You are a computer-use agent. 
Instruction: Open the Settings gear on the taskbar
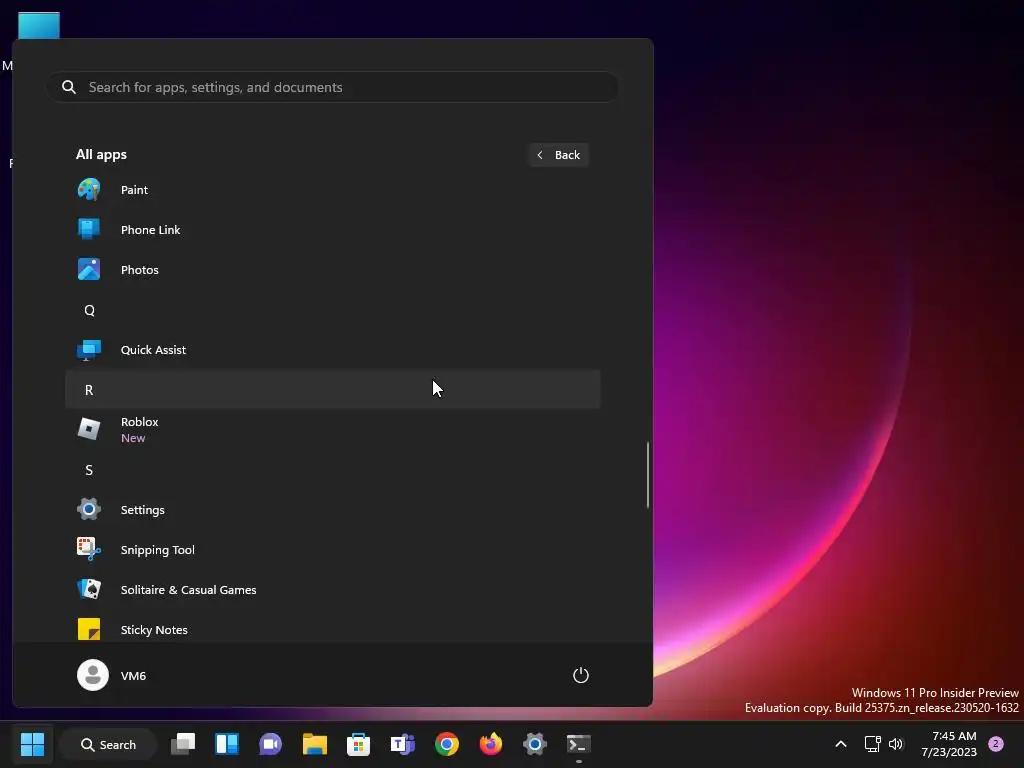pos(534,744)
